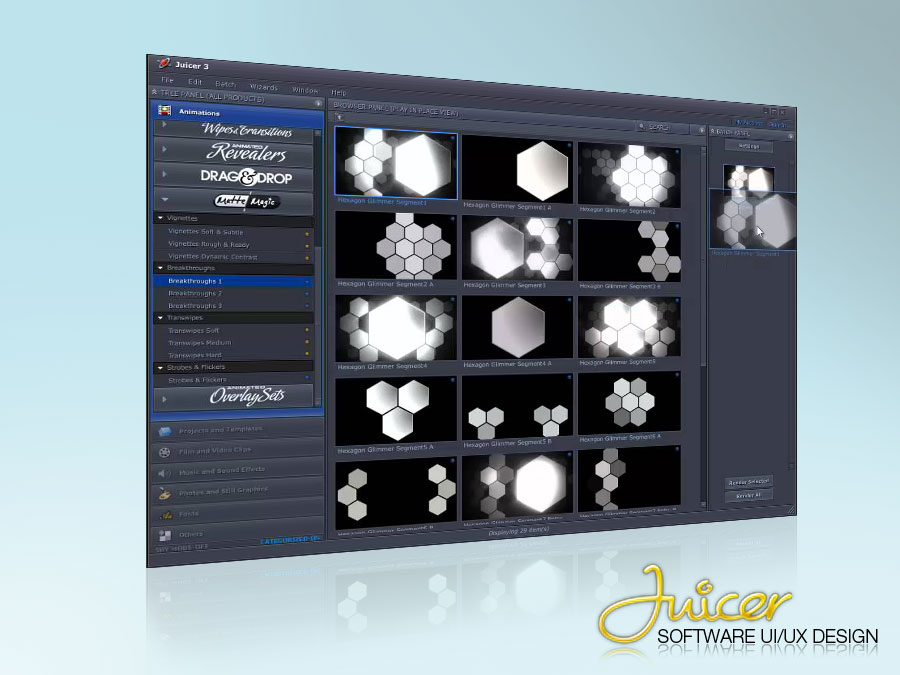This screenshot has width=900, height=675.
Task: Open the Wizards menu
Action: tap(264, 87)
